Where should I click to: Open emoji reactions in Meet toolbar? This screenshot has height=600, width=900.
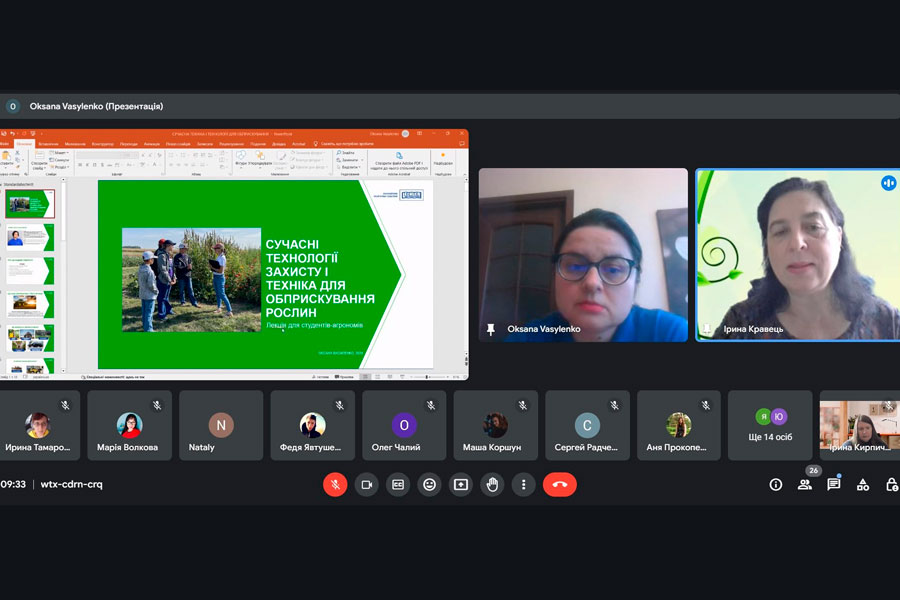pyautogui.click(x=429, y=485)
